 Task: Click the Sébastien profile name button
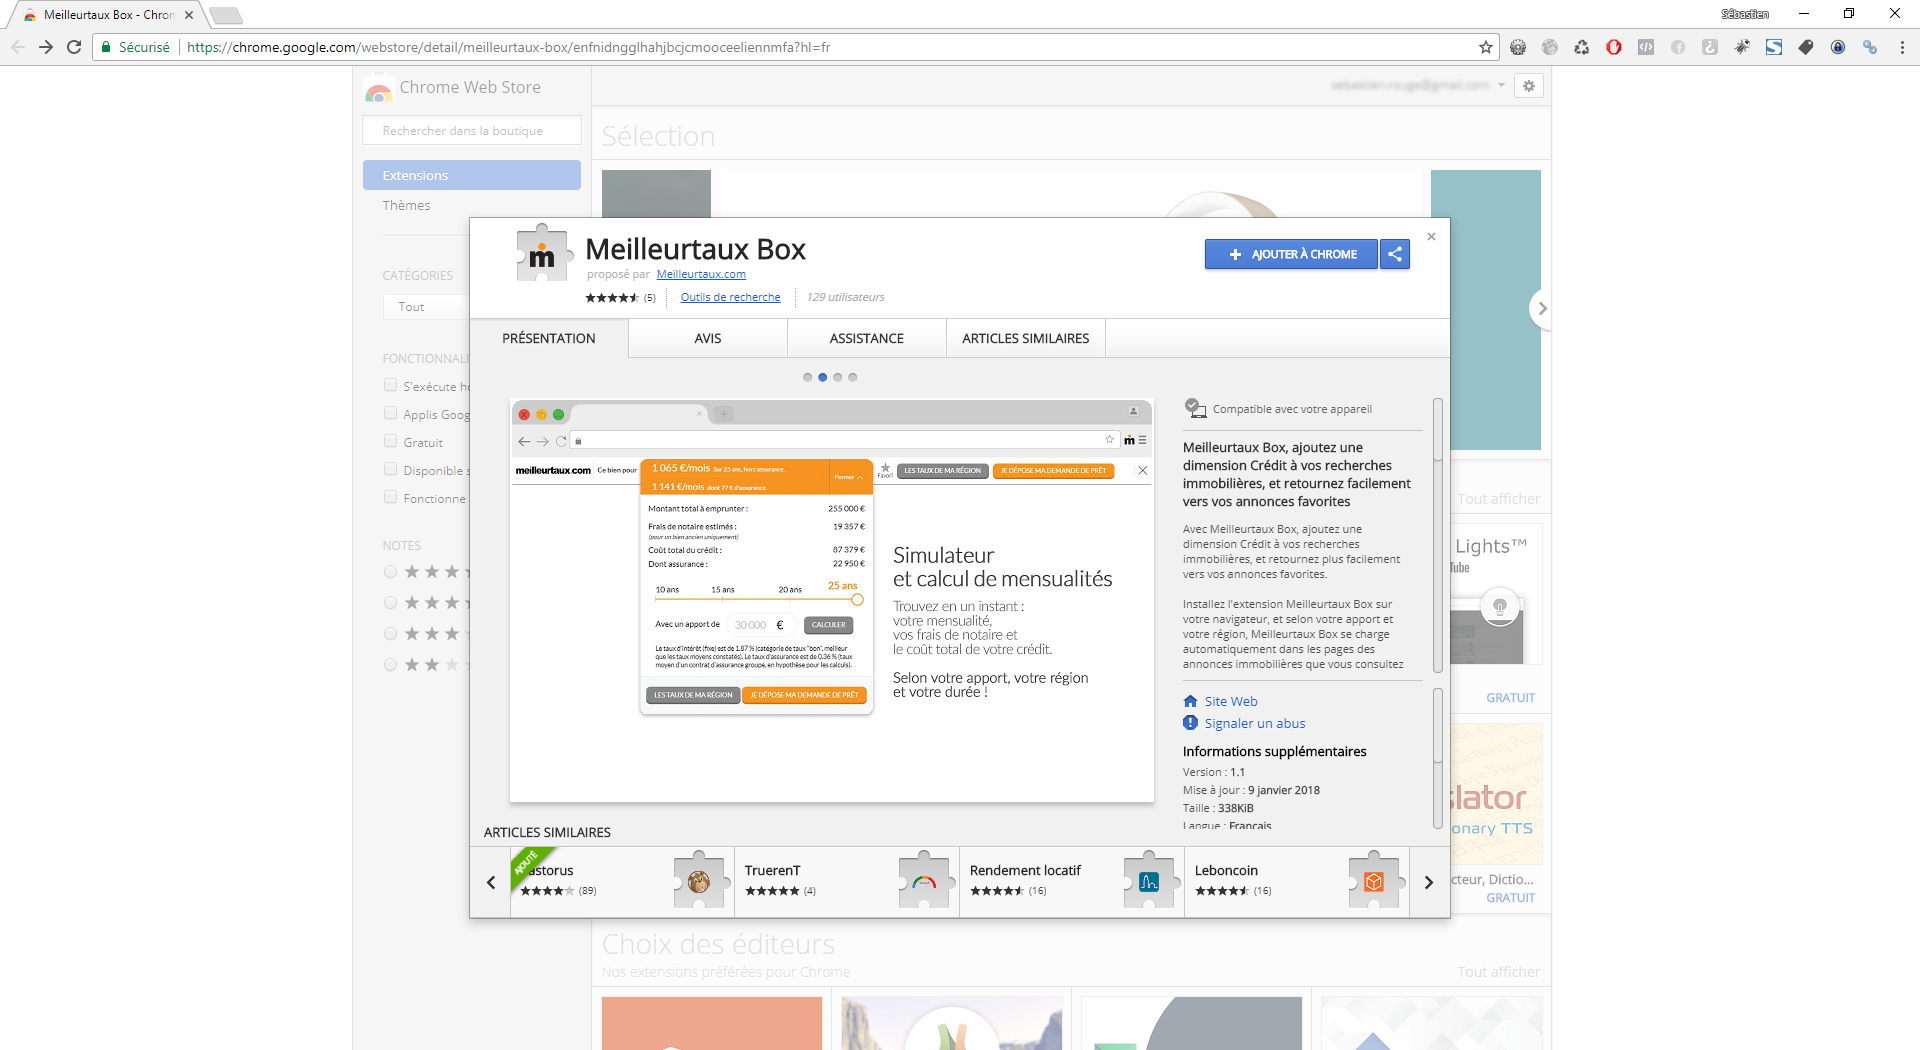(1745, 14)
